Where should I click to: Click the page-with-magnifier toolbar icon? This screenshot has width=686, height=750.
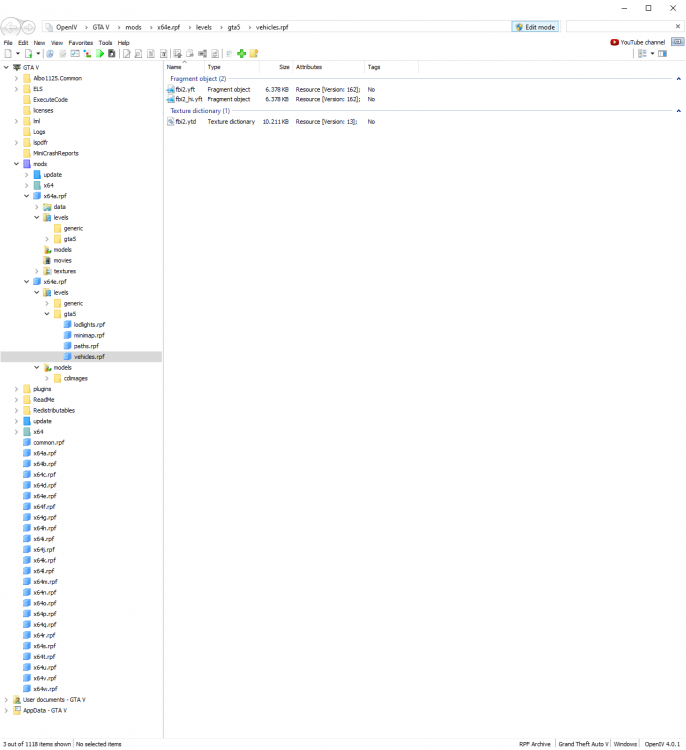139,54
